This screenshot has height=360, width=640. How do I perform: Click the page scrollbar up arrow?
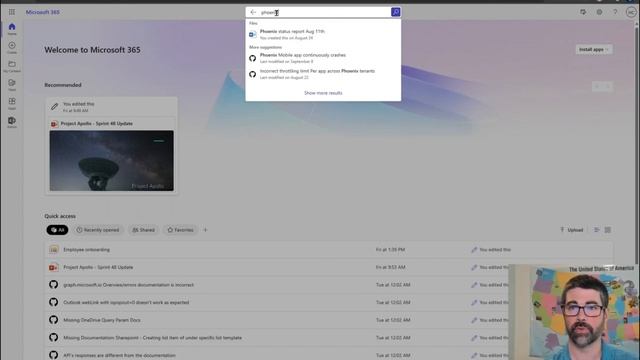tap(637, 23)
